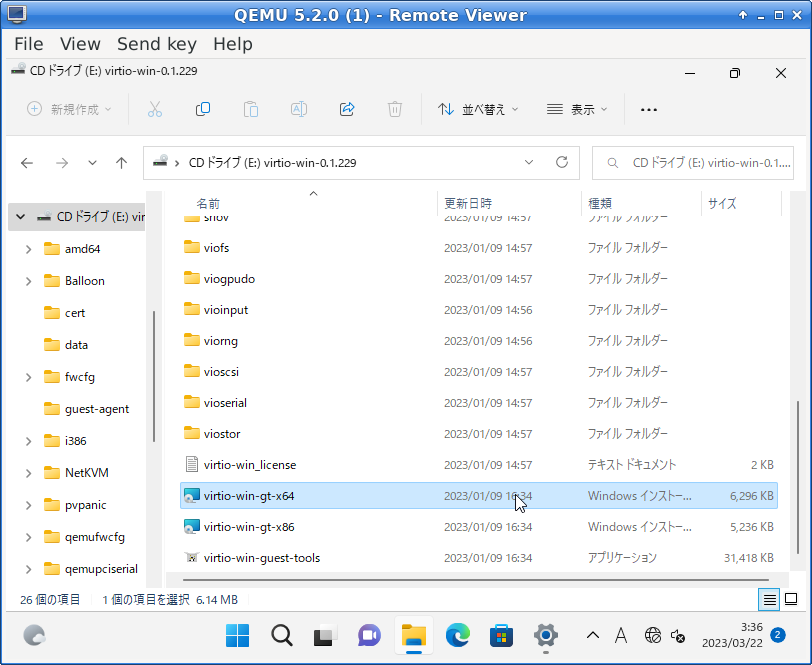Go up one folder with up arrow
The width and height of the screenshot is (812, 665).
(x=121, y=163)
